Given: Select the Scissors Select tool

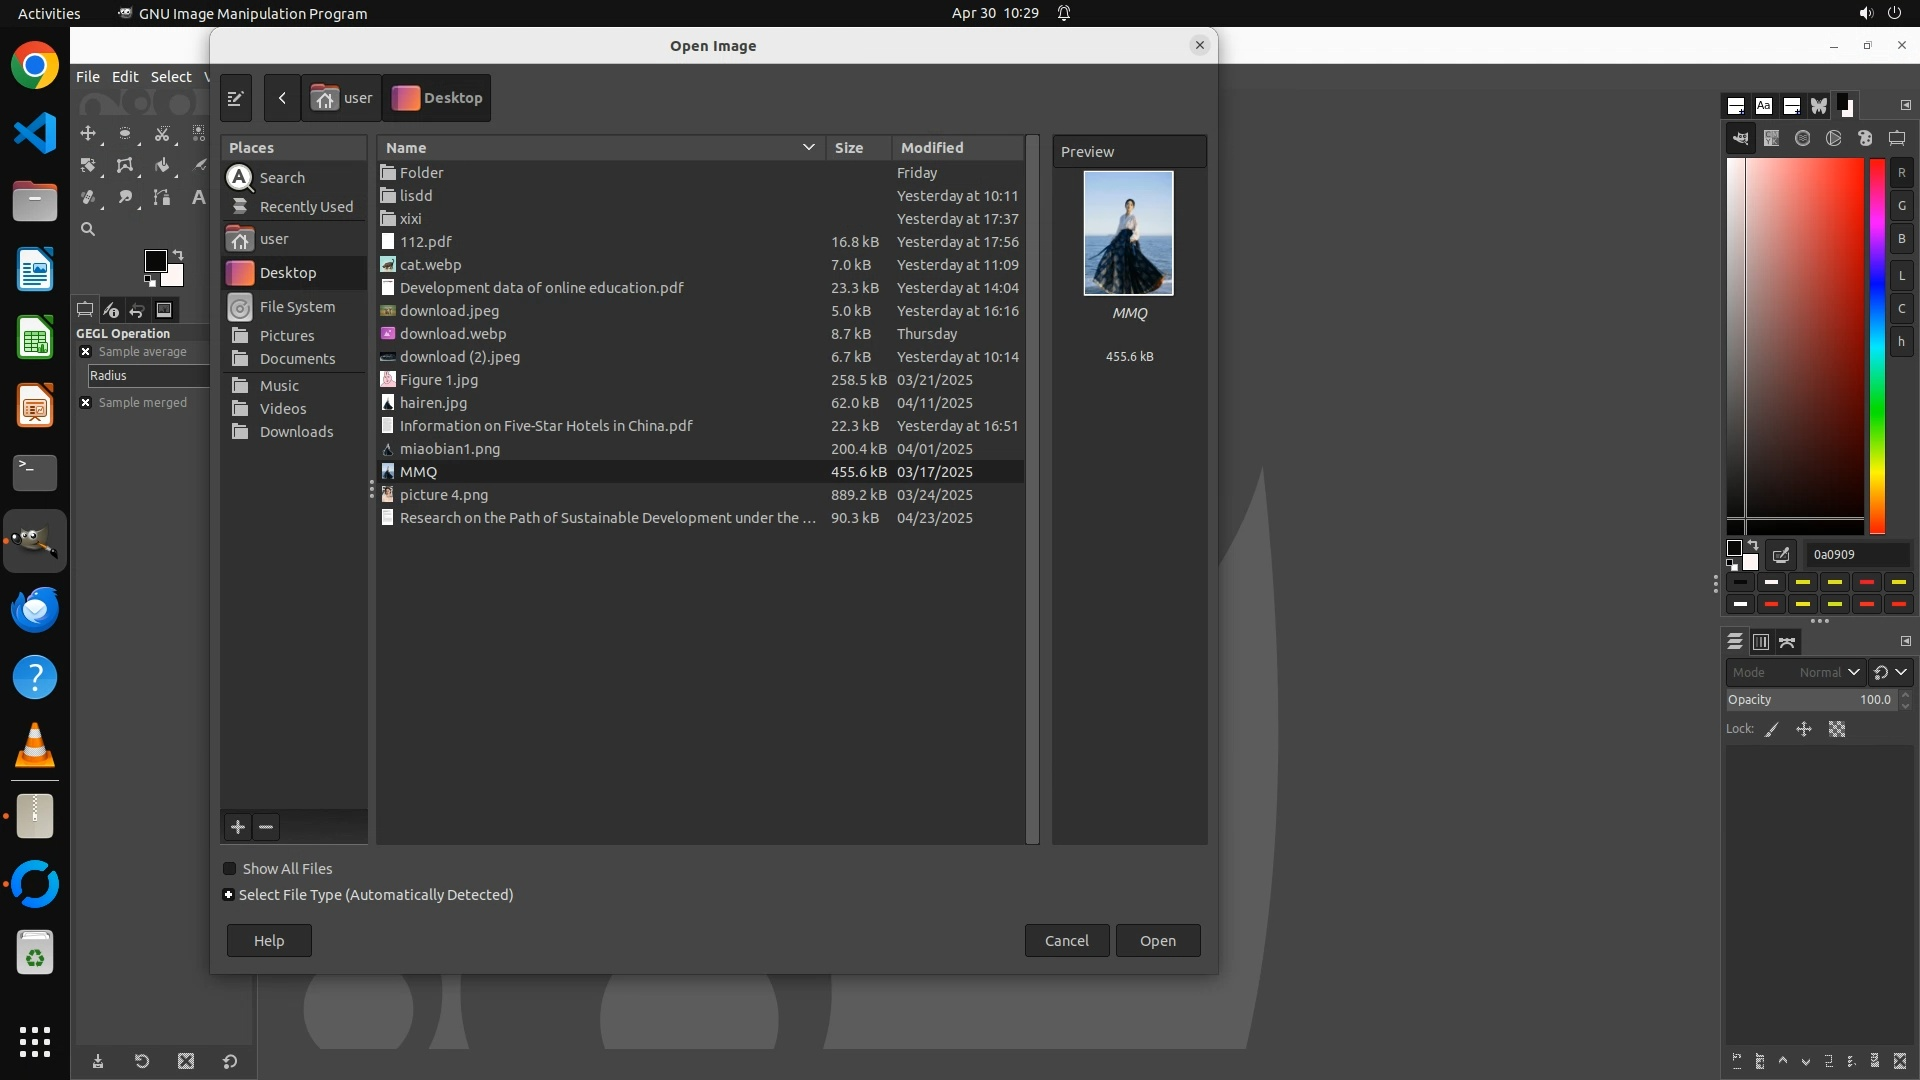Looking at the screenshot, I should coord(162,133).
